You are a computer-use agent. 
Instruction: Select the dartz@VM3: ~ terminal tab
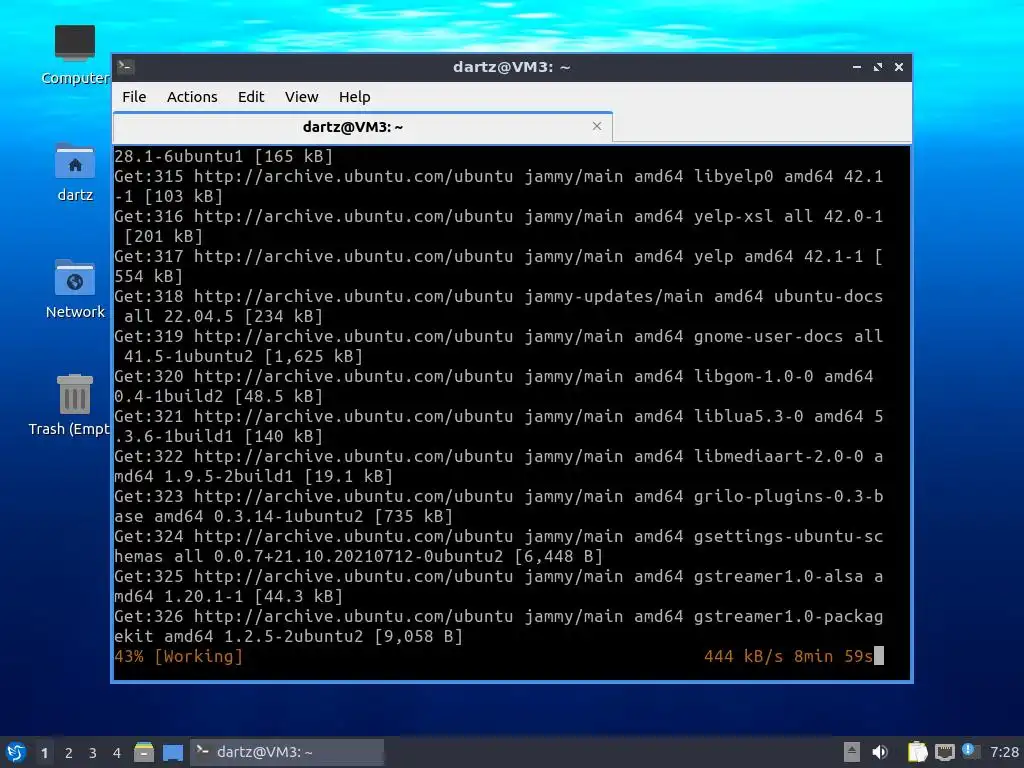click(x=362, y=127)
